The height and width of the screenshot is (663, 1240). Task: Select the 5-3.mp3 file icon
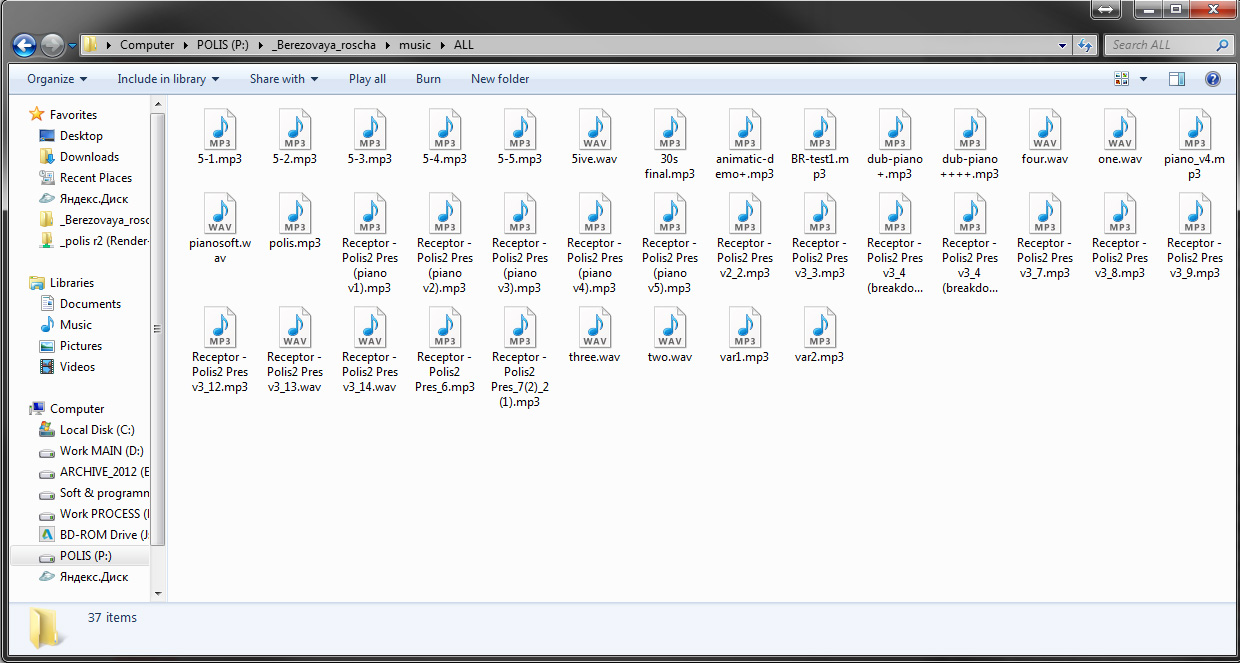(370, 129)
